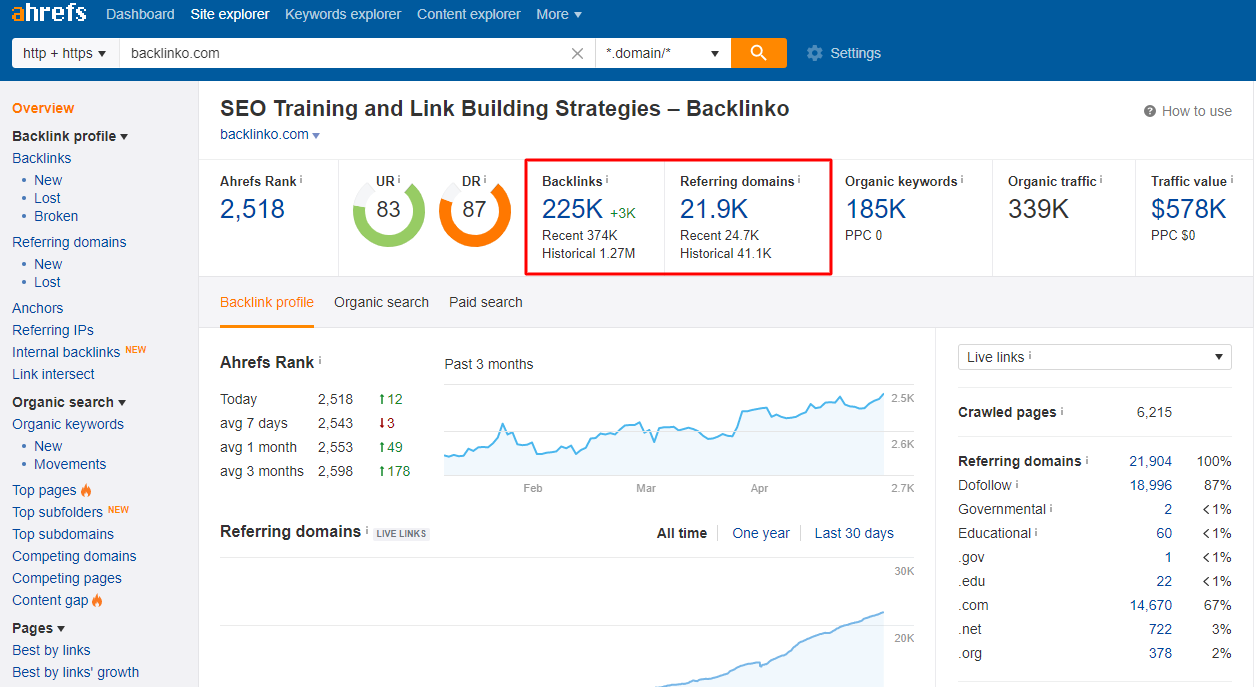Click the Last 30 days time filter
The image size is (1256, 687).
tap(853, 533)
